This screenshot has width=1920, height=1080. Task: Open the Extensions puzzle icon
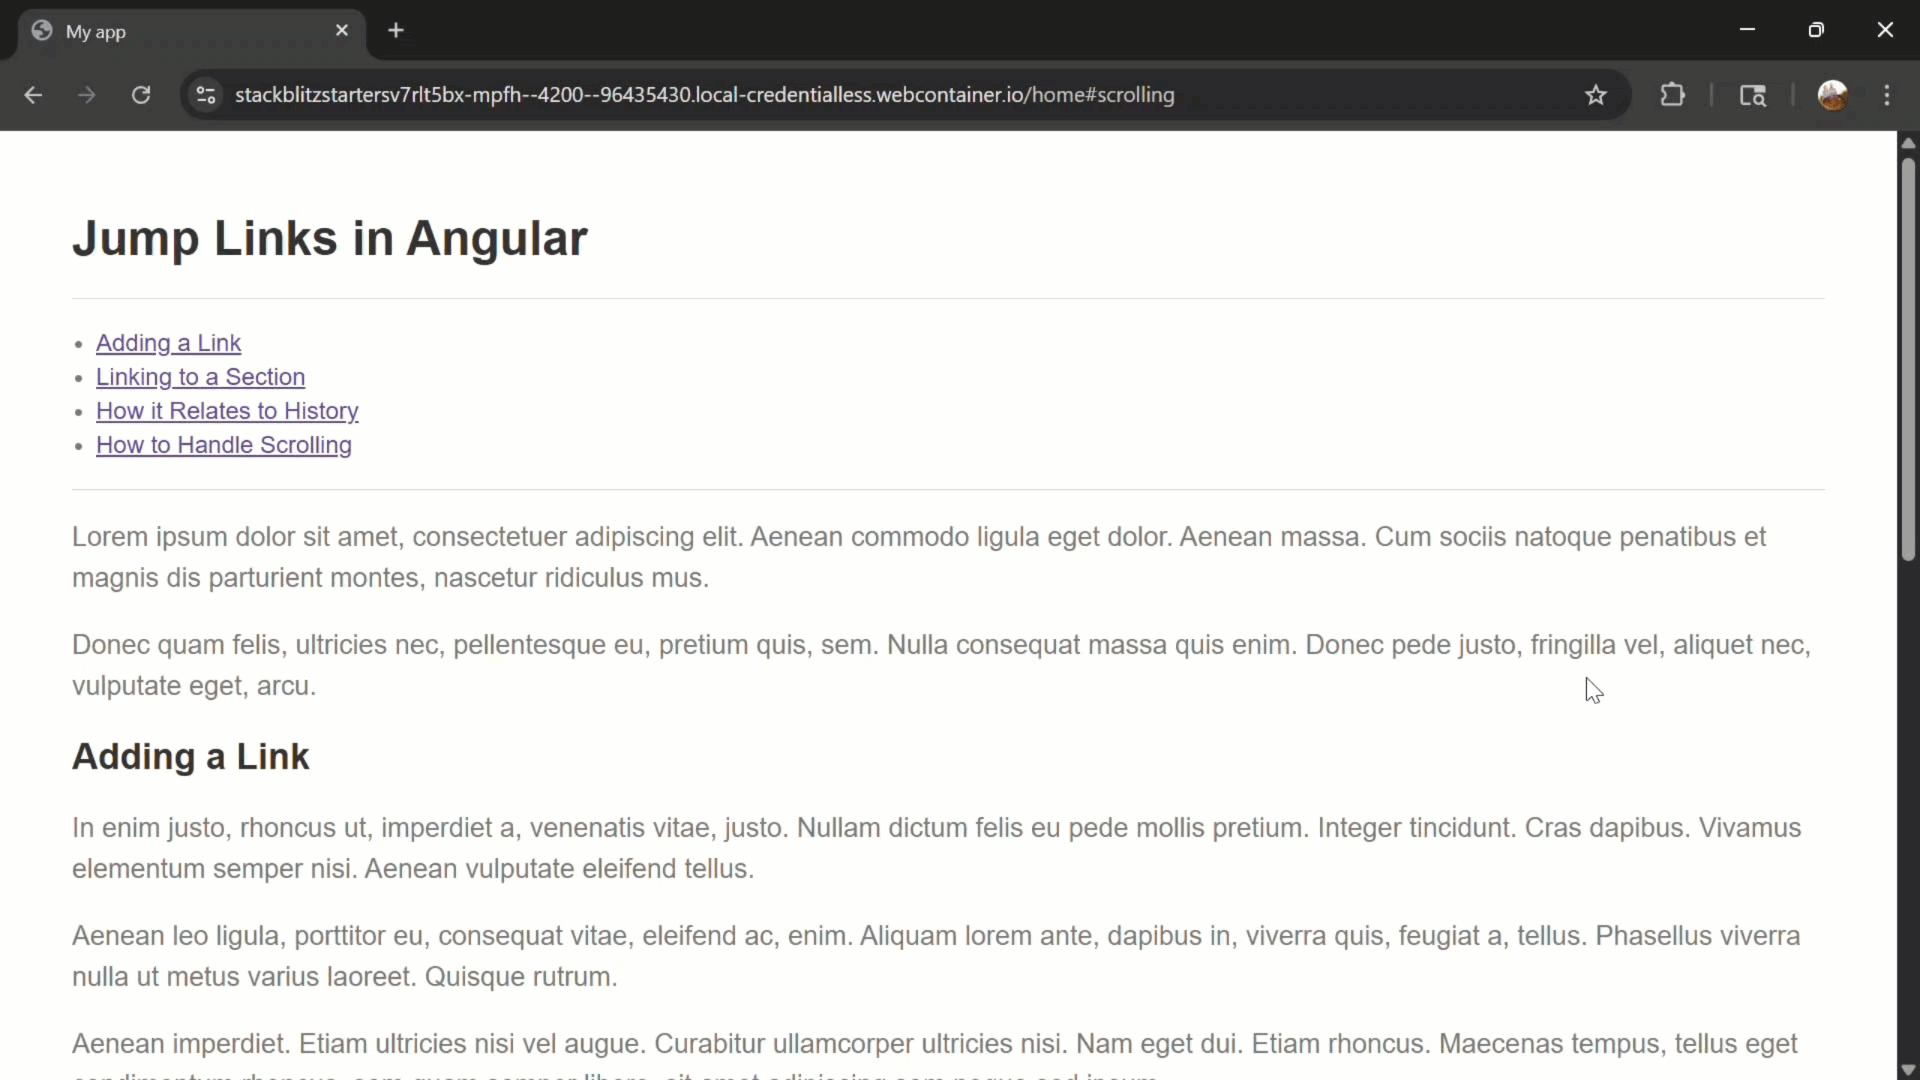coord(1673,95)
